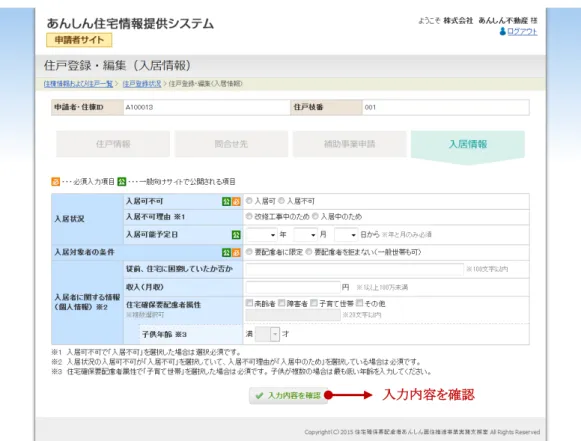This screenshot has height=441, width=581.
Task: Click the orange 必 icon in 入居対象者の条件 row
Action: (236, 252)
